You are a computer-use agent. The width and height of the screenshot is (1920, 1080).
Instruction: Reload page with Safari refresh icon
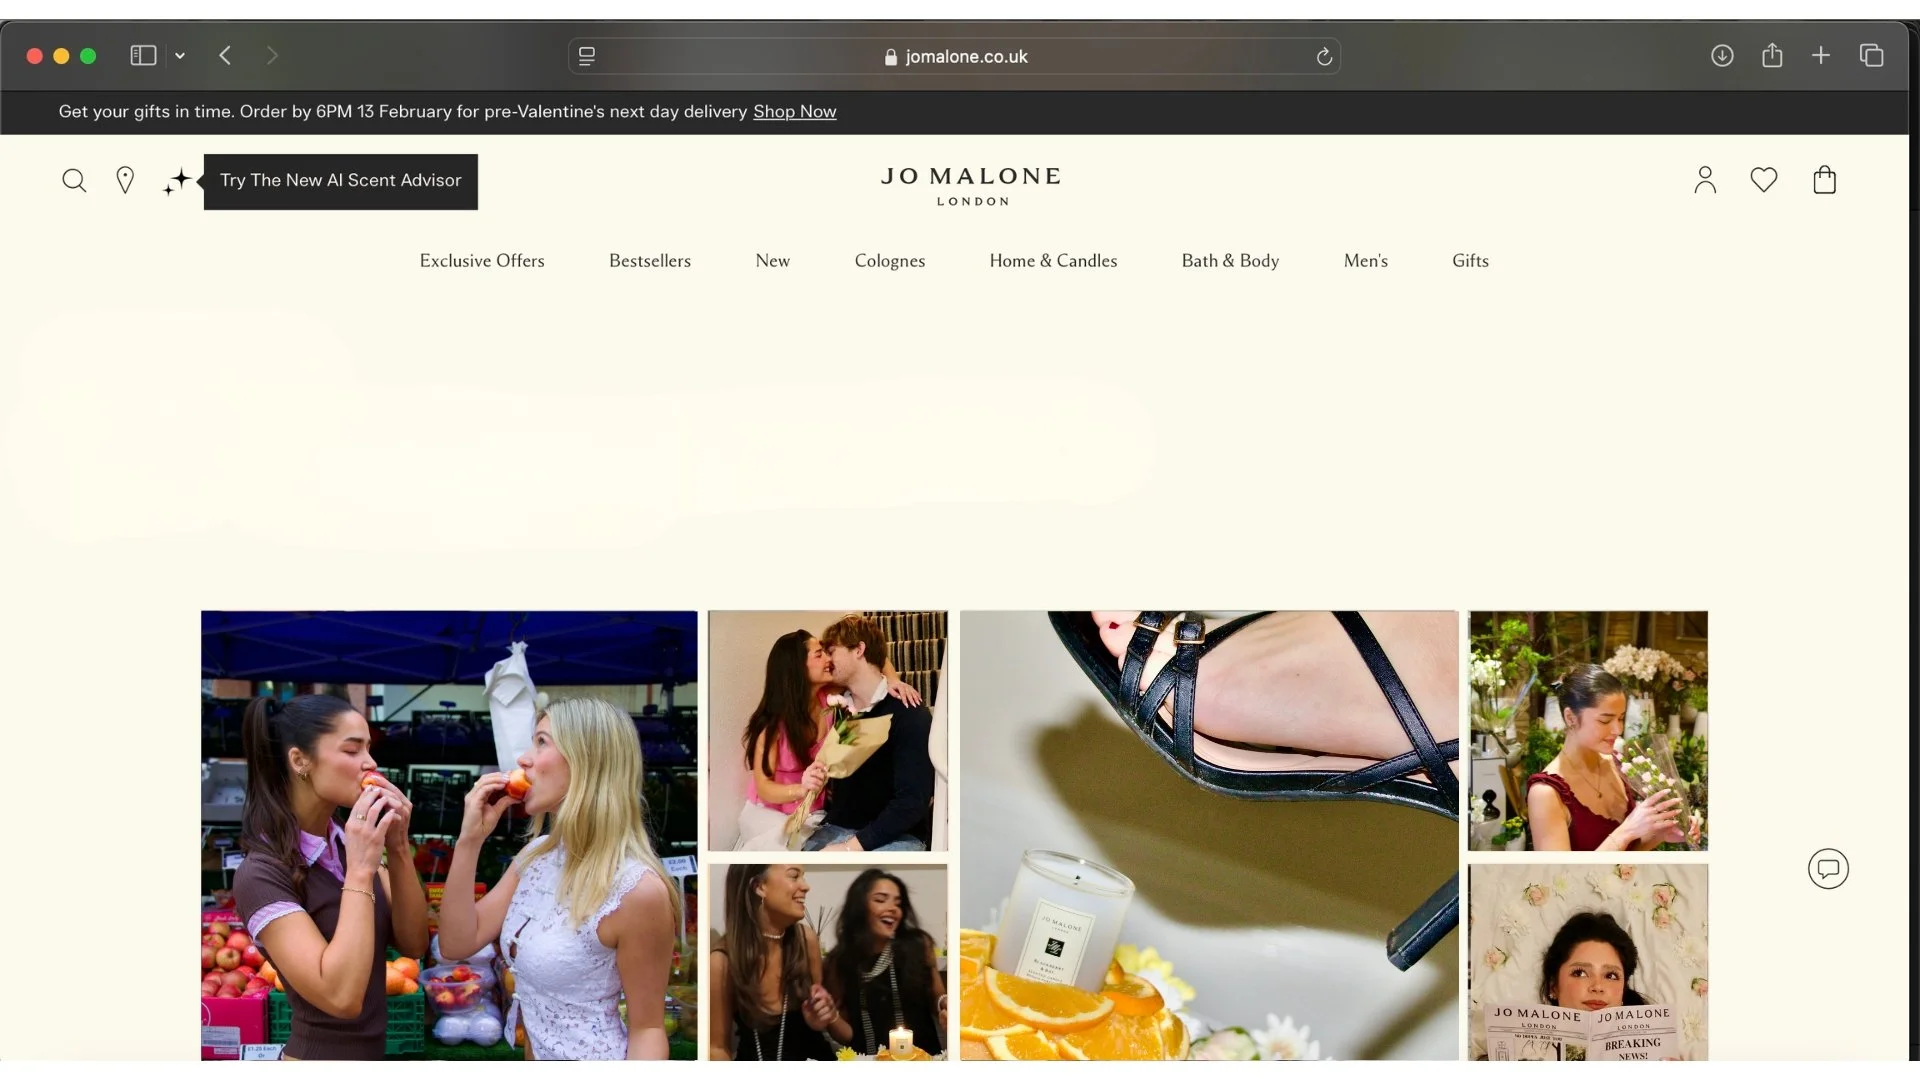point(1324,57)
